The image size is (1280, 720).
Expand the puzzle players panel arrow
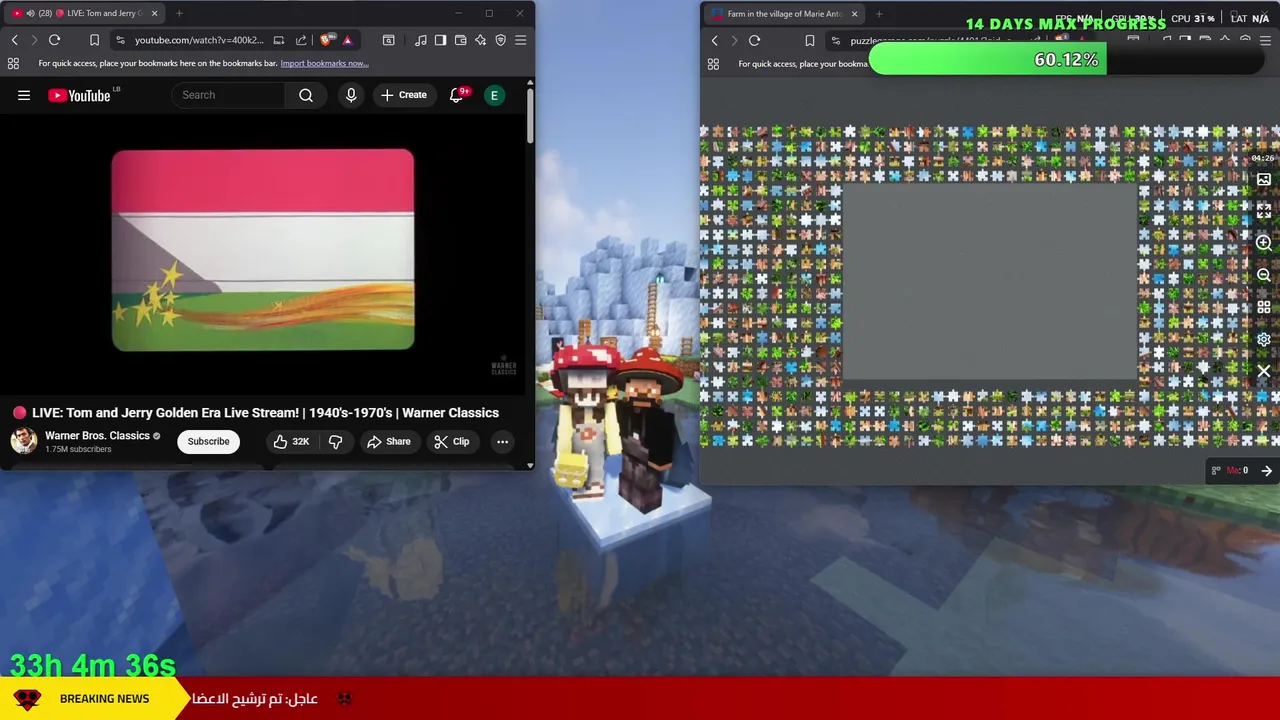point(1266,471)
